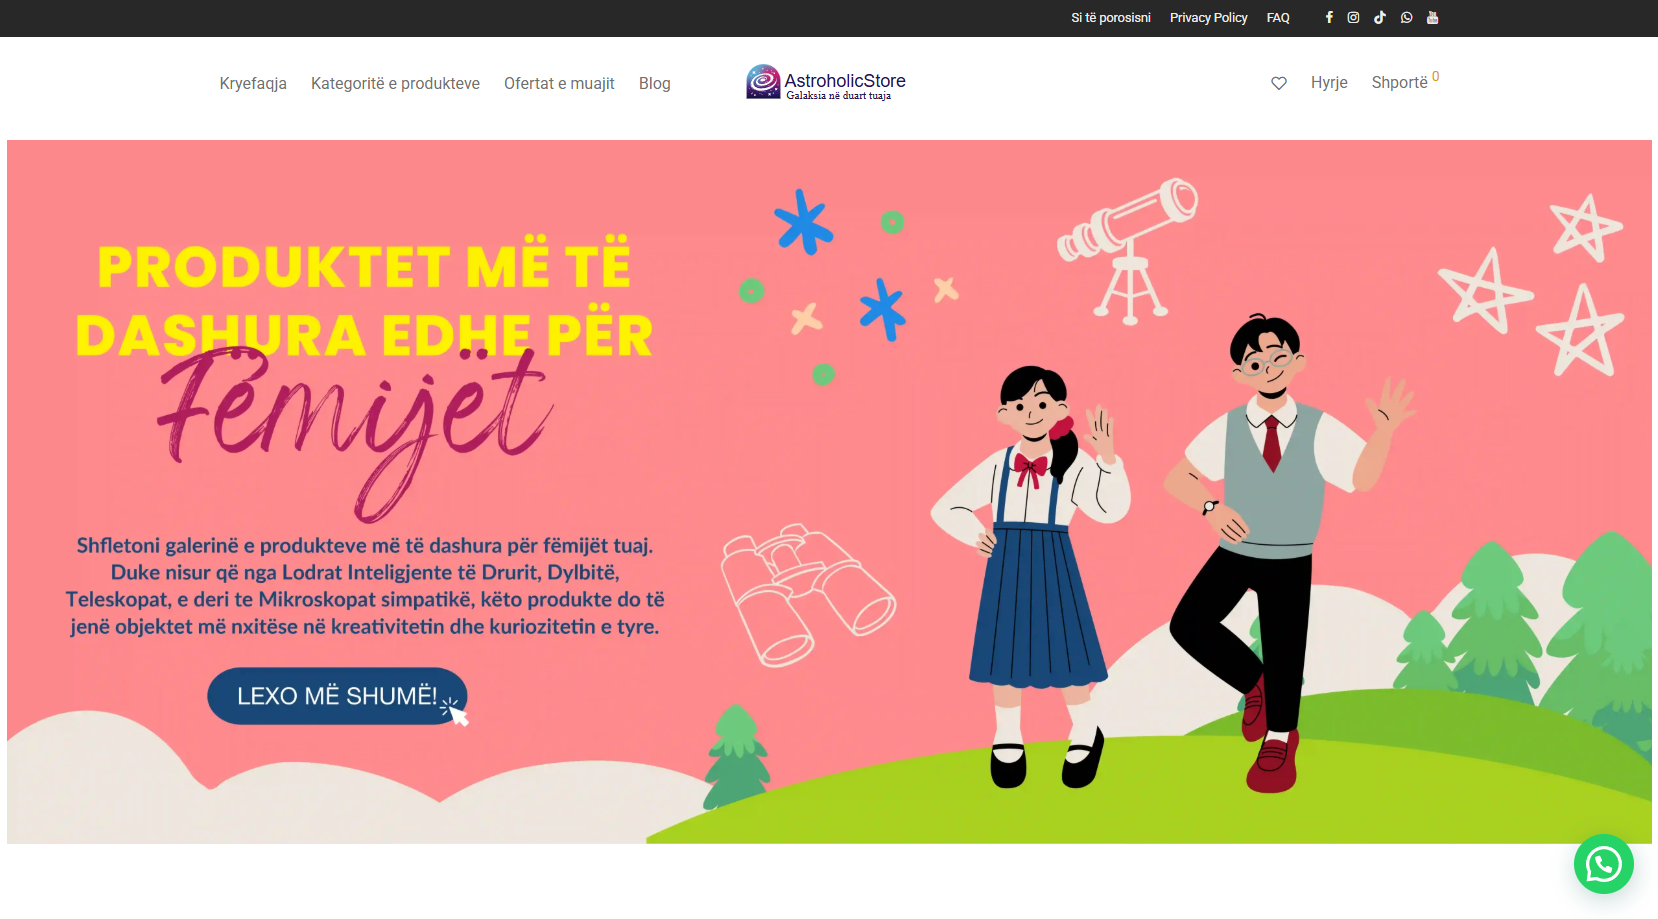
Task: Open the Shportë cart
Action: coord(1399,82)
